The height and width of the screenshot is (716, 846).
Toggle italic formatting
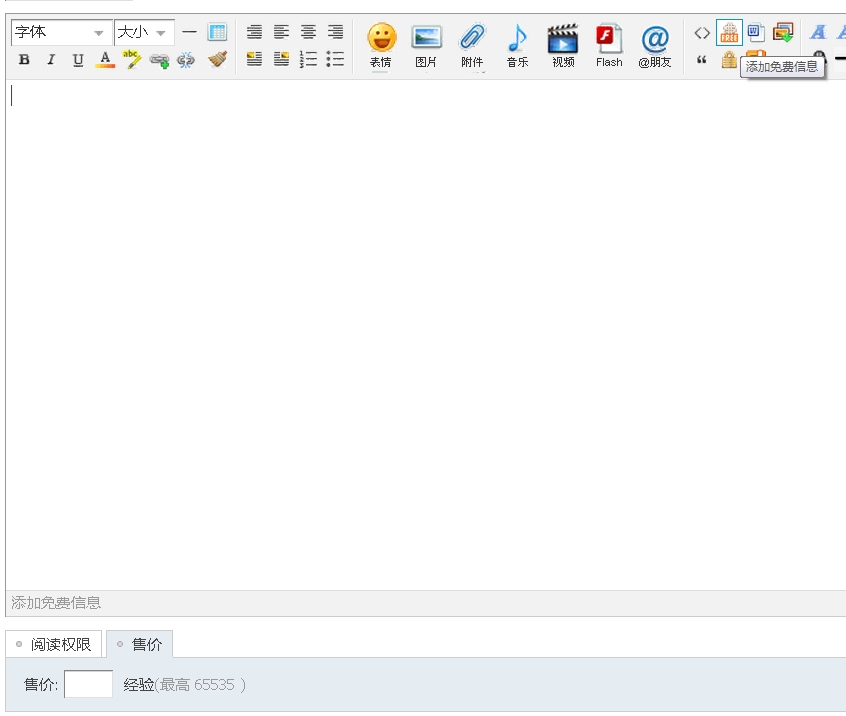[x=51, y=59]
